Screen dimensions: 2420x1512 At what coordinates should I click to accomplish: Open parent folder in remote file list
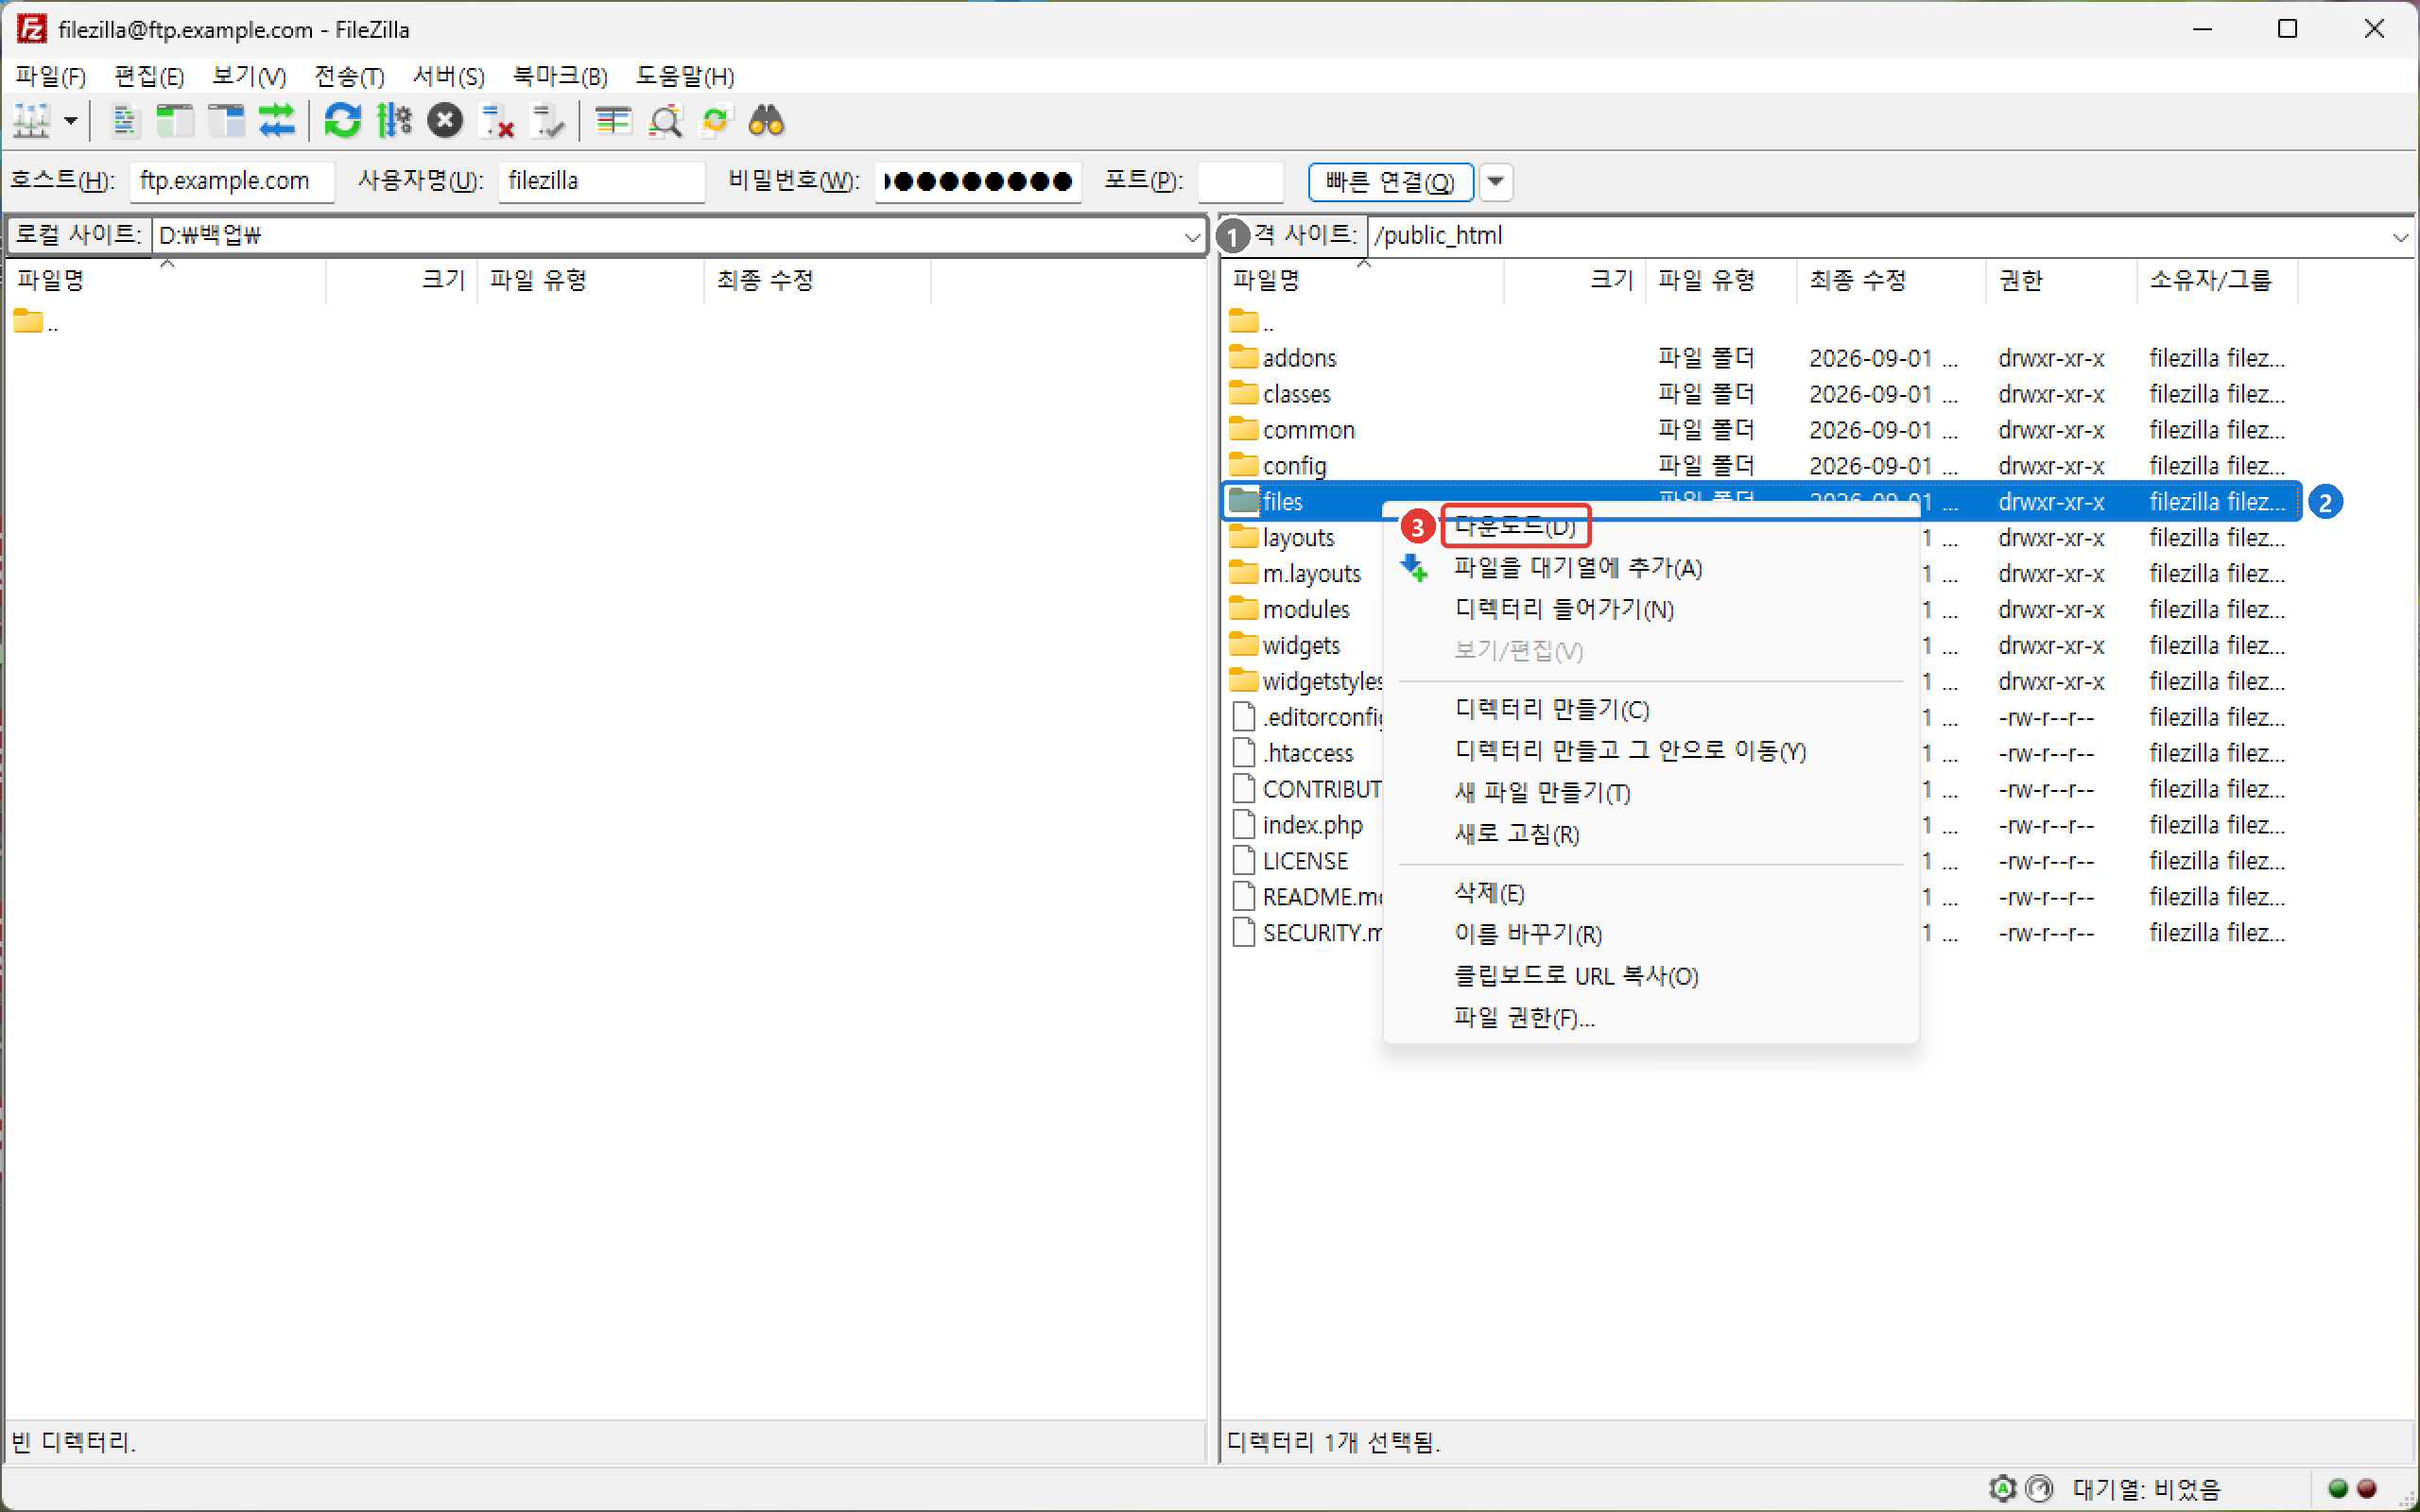click(x=1251, y=323)
